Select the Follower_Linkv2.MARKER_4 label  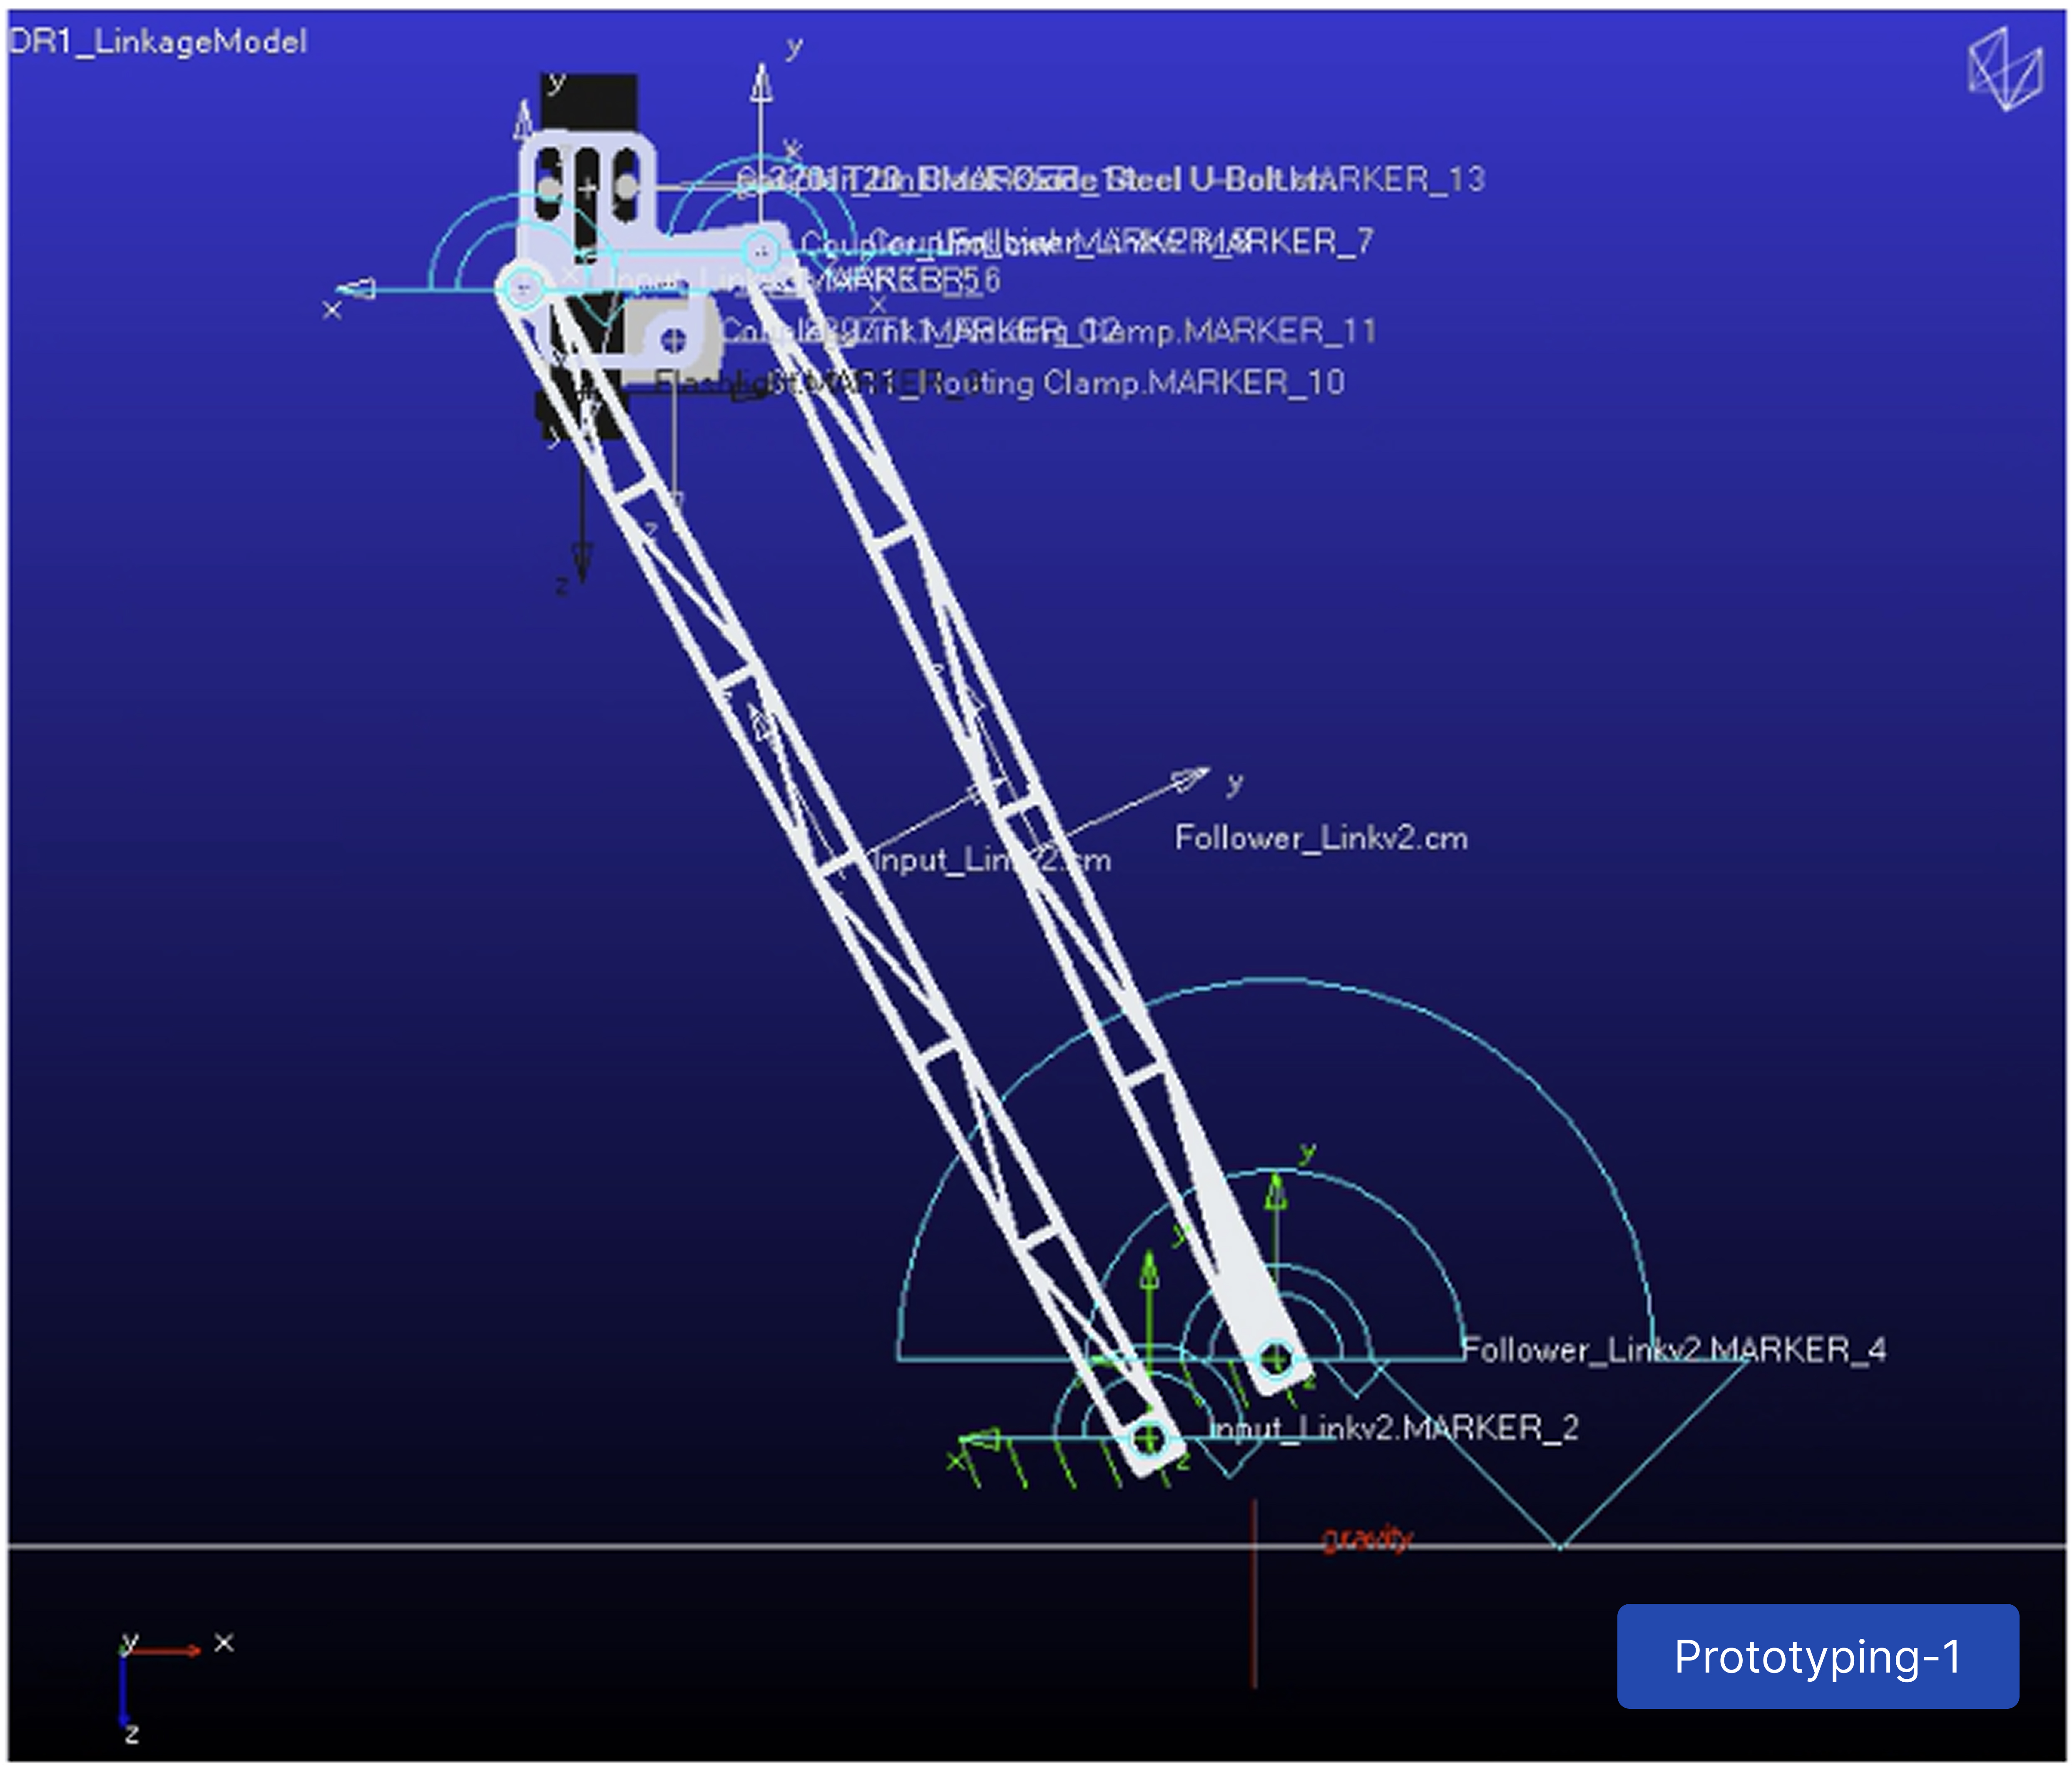(1674, 1350)
